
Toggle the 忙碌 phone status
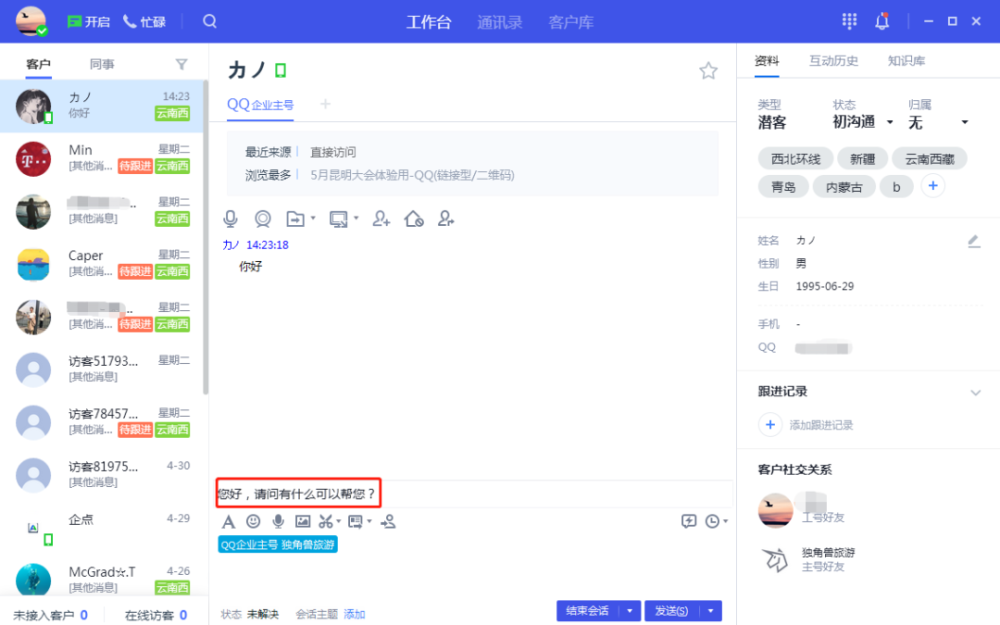[x=144, y=22]
